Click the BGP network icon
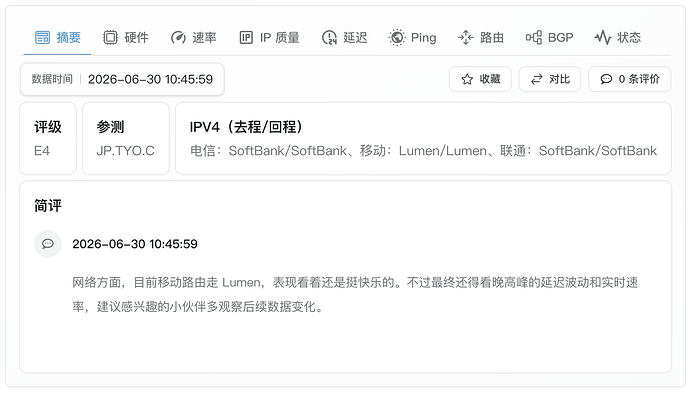The width and height of the screenshot is (690, 393). point(534,37)
